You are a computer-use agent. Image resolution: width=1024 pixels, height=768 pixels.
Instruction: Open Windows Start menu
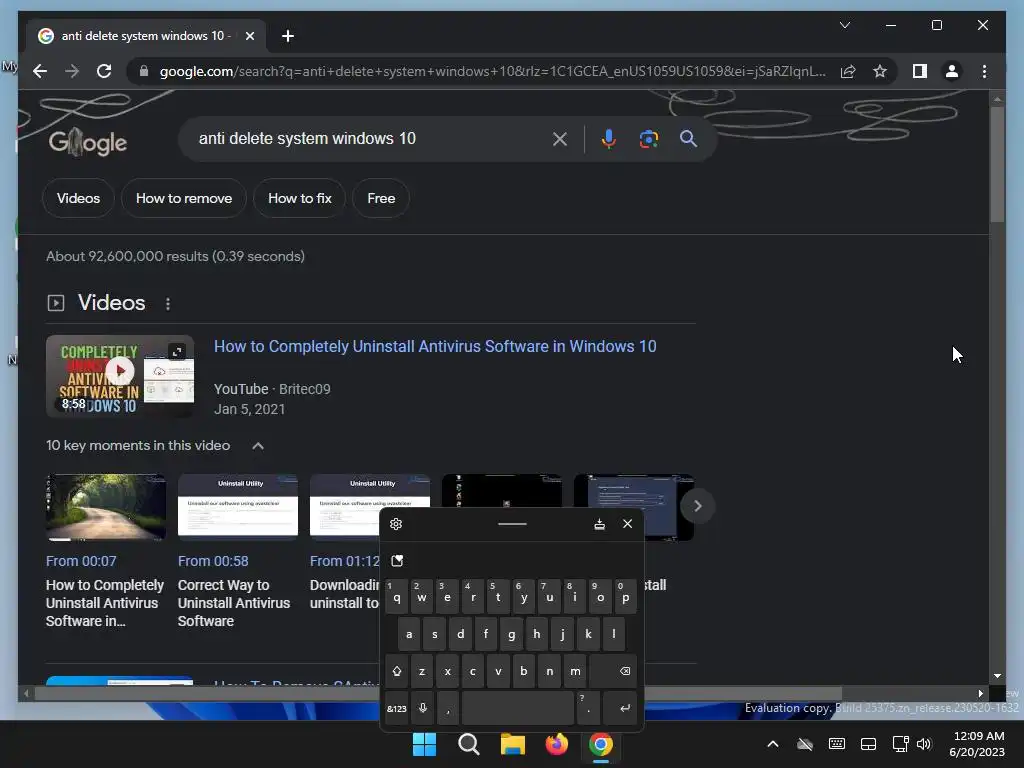coord(424,744)
